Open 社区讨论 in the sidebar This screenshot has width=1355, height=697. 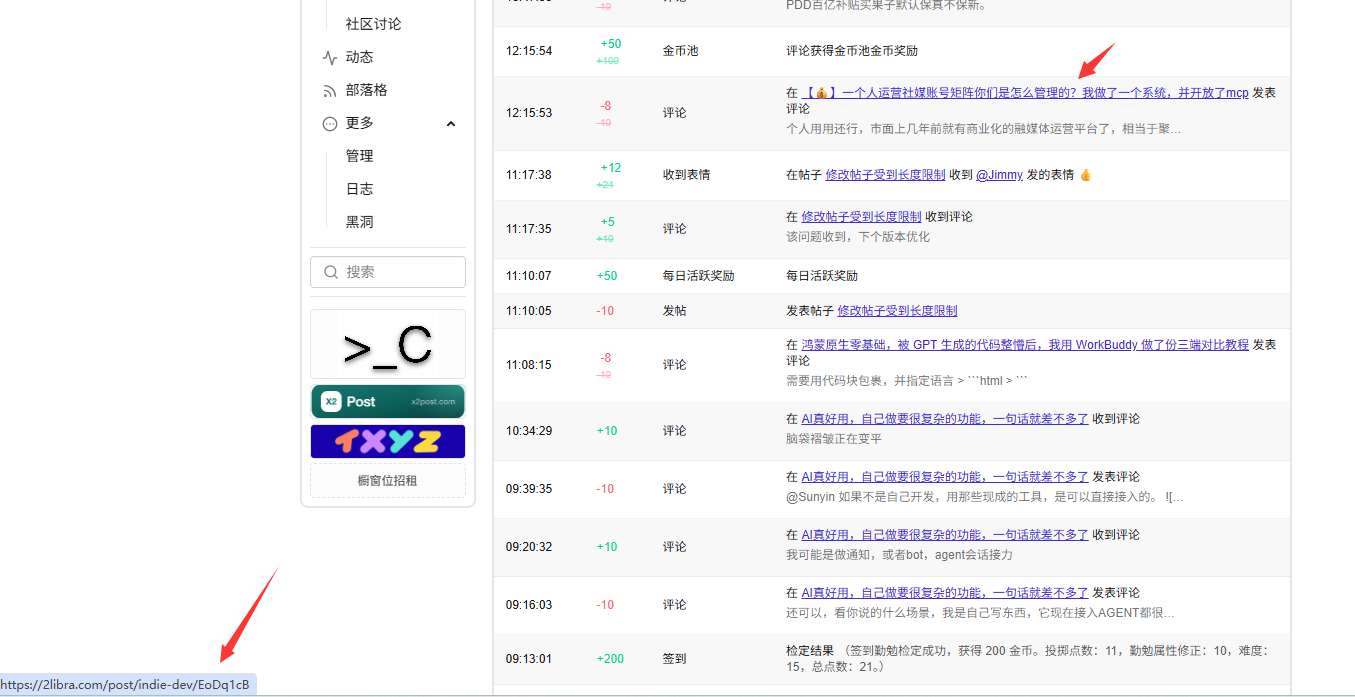coord(374,24)
